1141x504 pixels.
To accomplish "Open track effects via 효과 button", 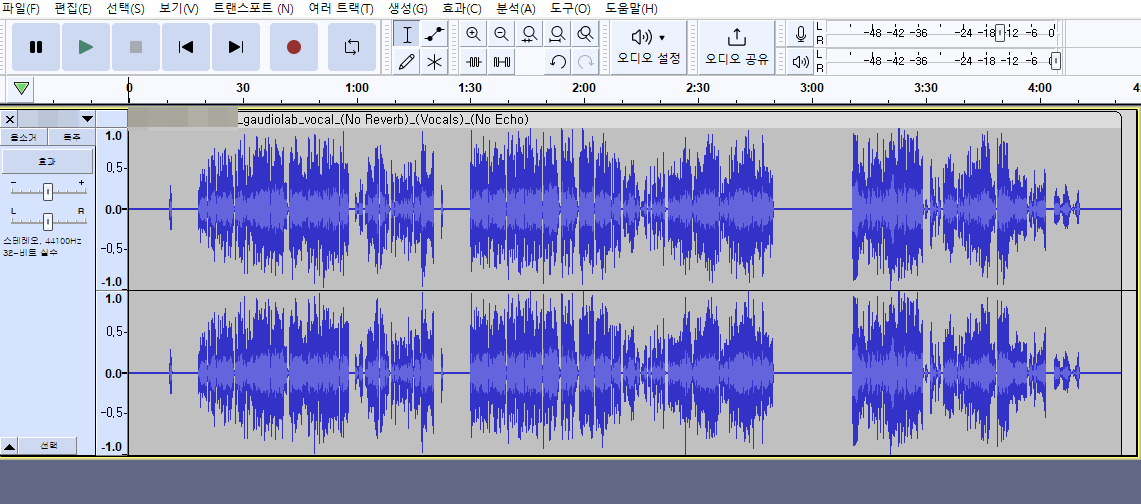I will (47, 161).
